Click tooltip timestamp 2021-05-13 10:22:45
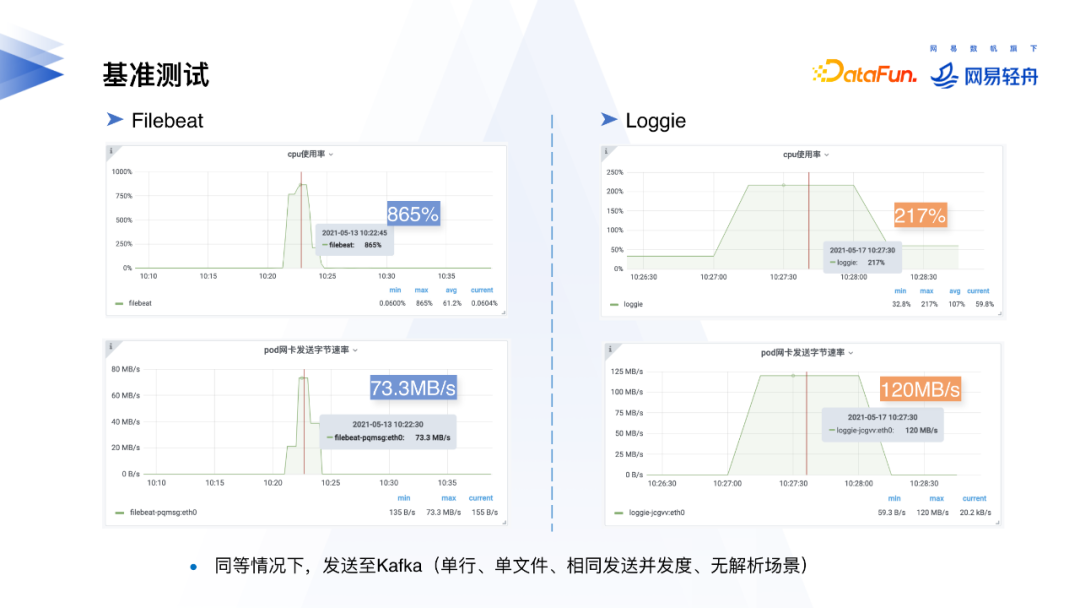This screenshot has width=1080, height=608. tap(355, 233)
